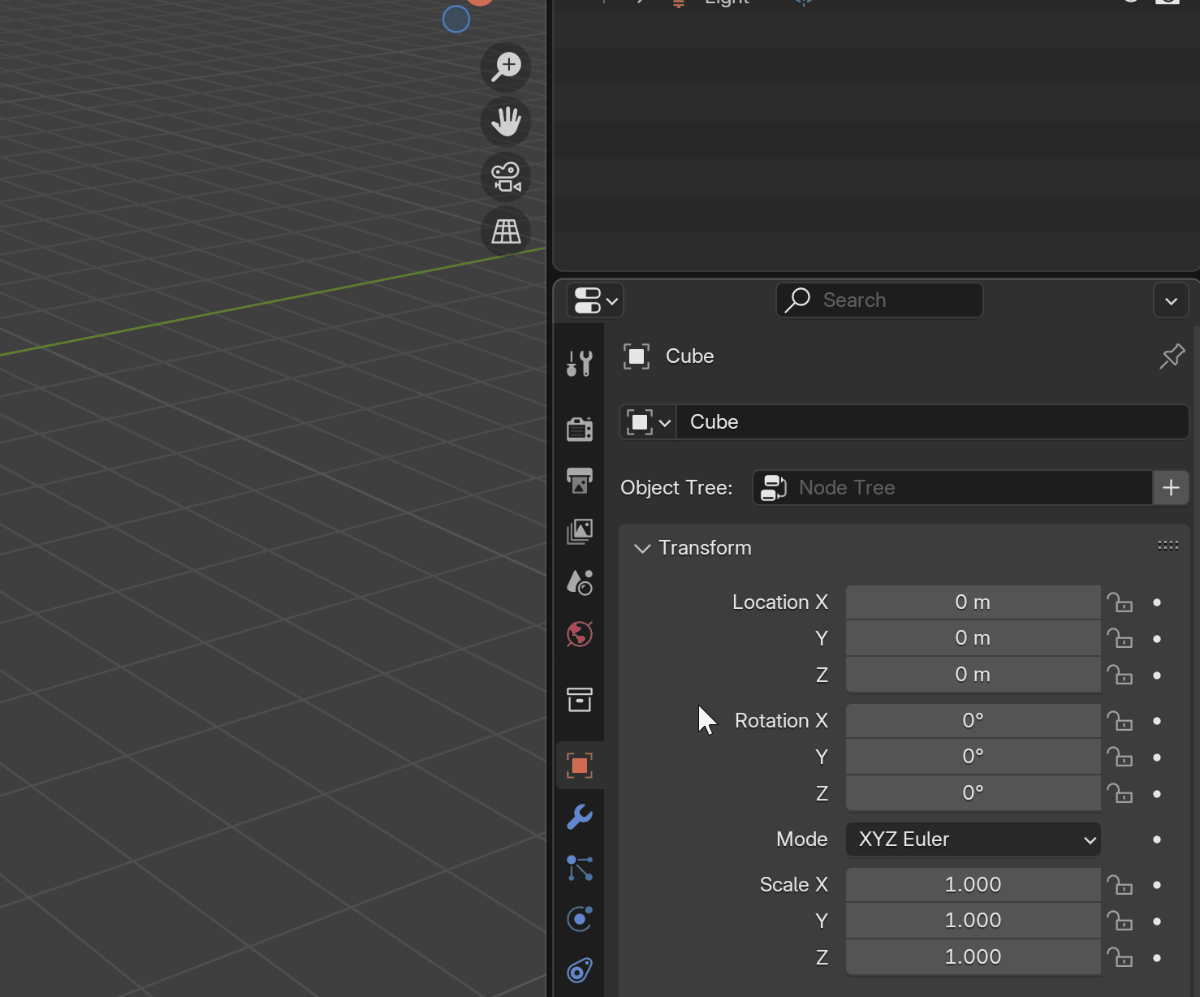Click the Rotation X value field
This screenshot has height=997, width=1200.
point(973,720)
